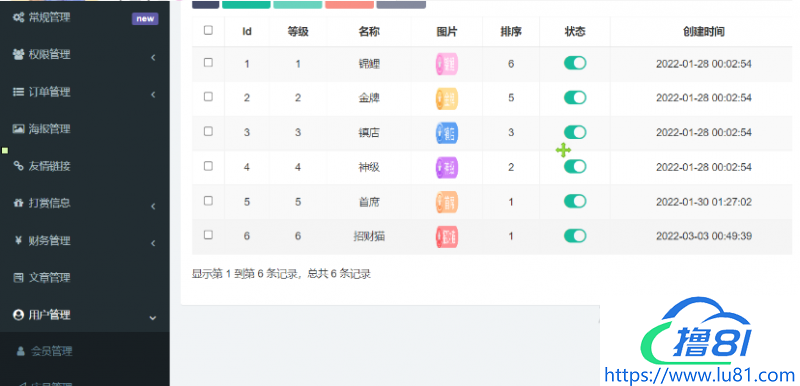Tick the select-all checkbox in the table header

coord(208,30)
